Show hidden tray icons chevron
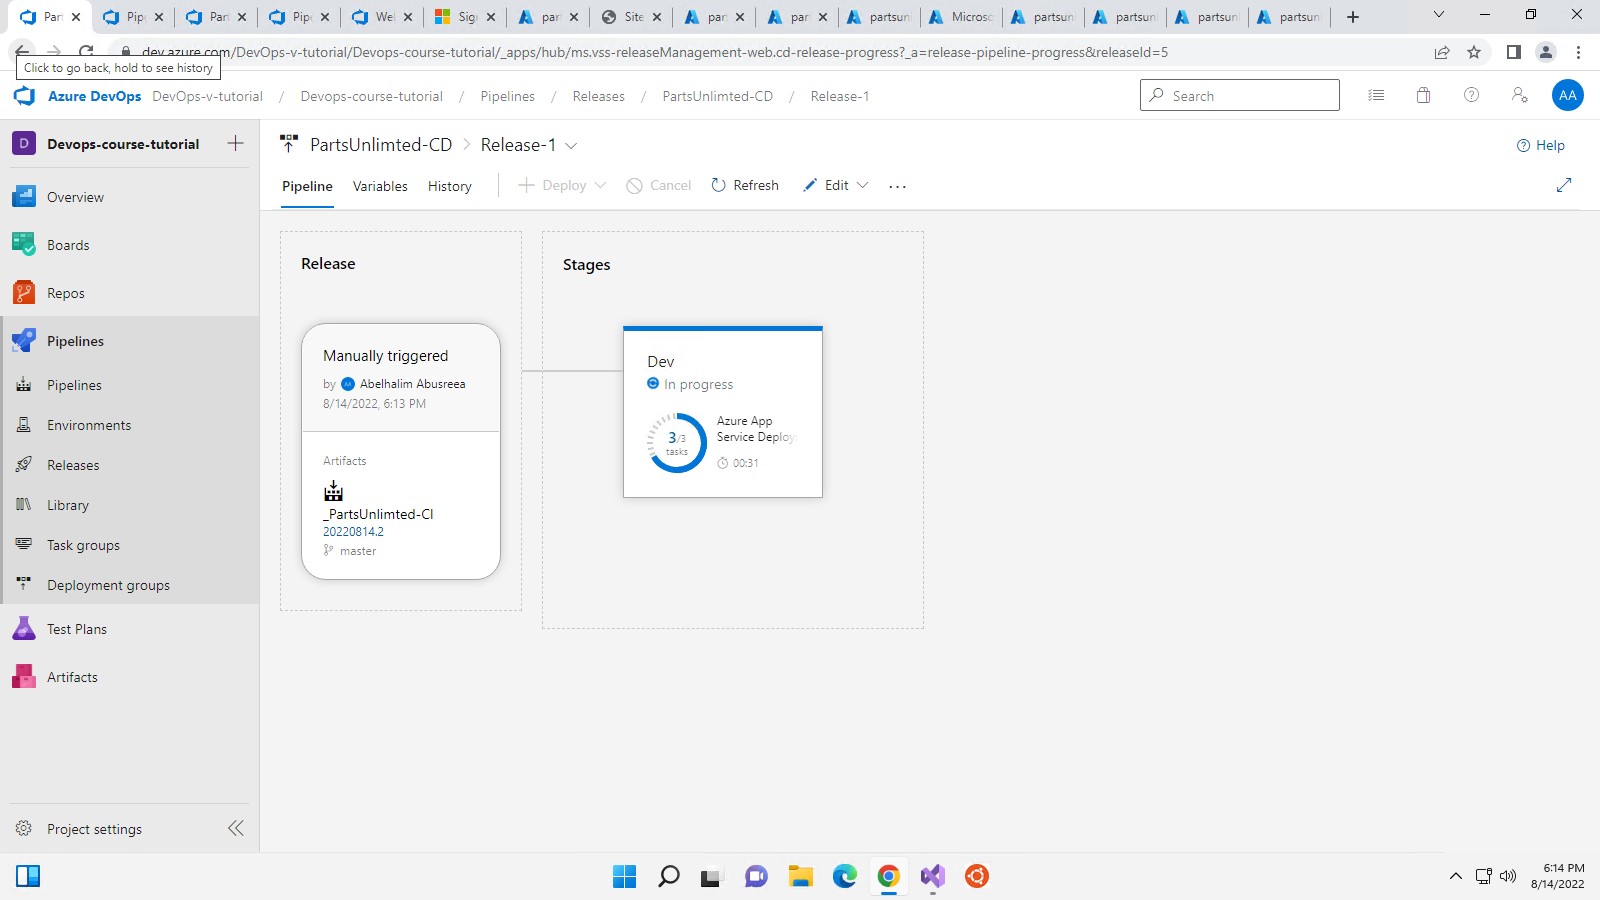1600x900 pixels. point(1455,876)
